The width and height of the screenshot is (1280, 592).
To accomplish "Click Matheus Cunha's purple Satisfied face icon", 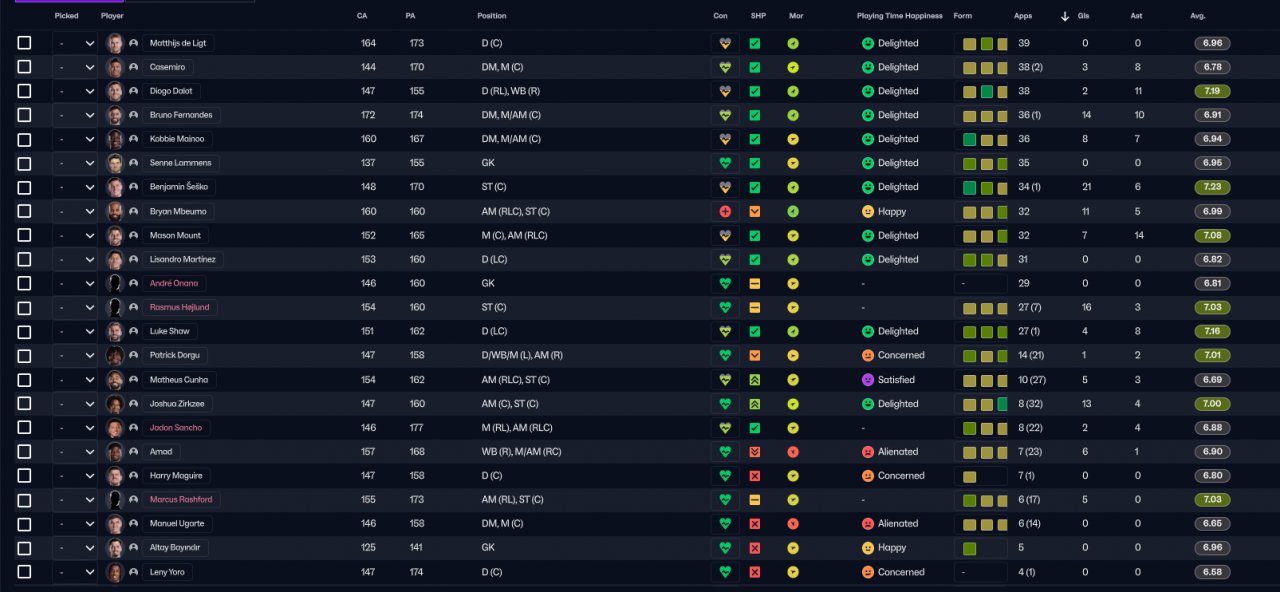I will (868, 380).
